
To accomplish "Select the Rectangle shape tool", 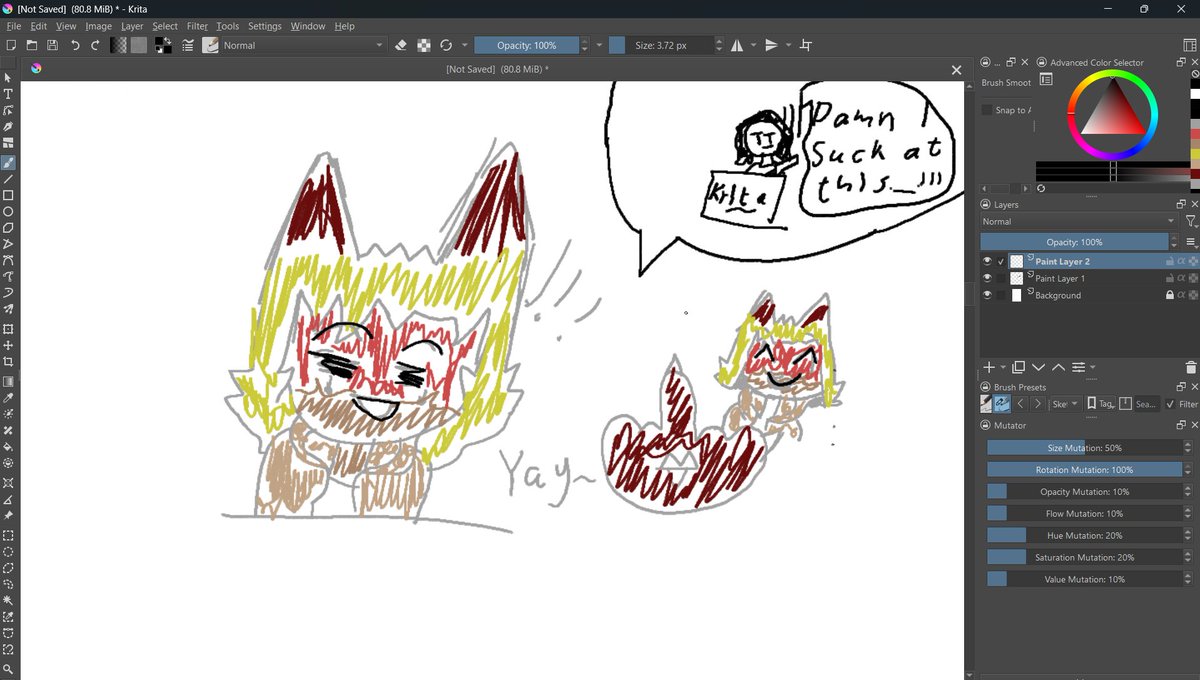I will pyautogui.click(x=8, y=195).
